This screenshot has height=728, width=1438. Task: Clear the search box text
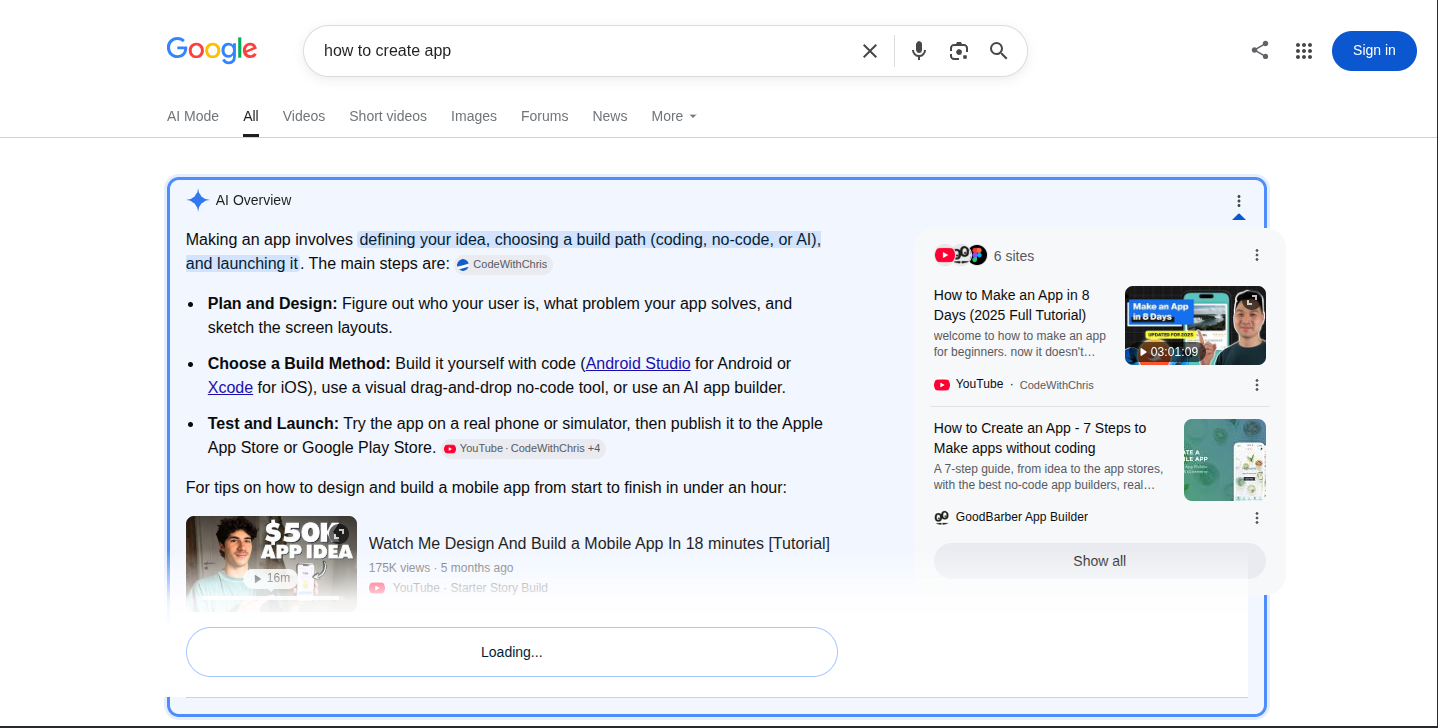pyautogui.click(x=870, y=51)
